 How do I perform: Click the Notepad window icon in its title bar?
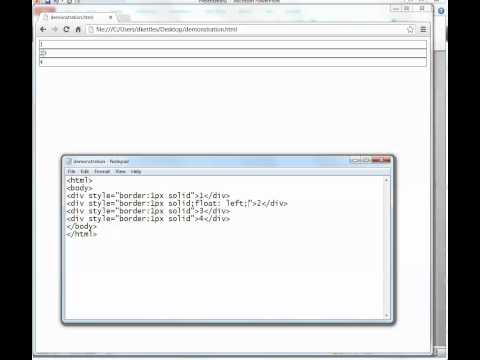tap(69, 161)
